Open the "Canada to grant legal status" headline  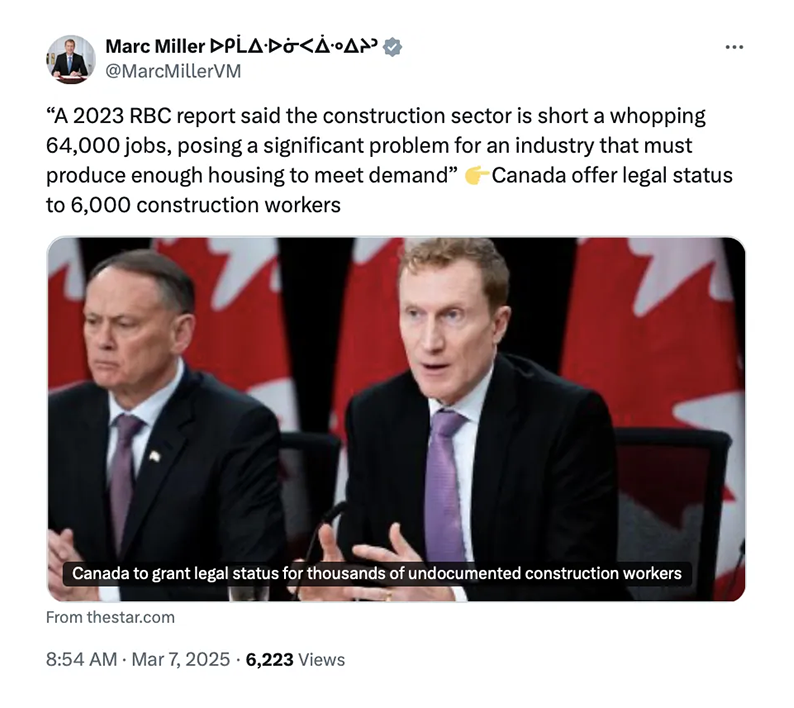[x=377, y=574]
